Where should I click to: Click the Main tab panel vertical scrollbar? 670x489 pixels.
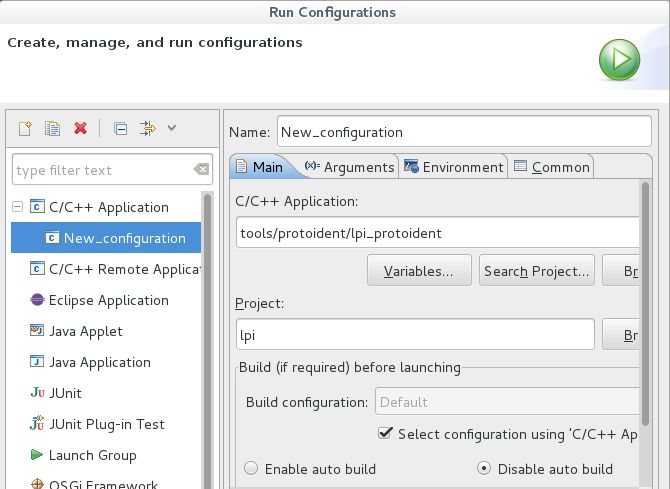click(x=645, y=303)
